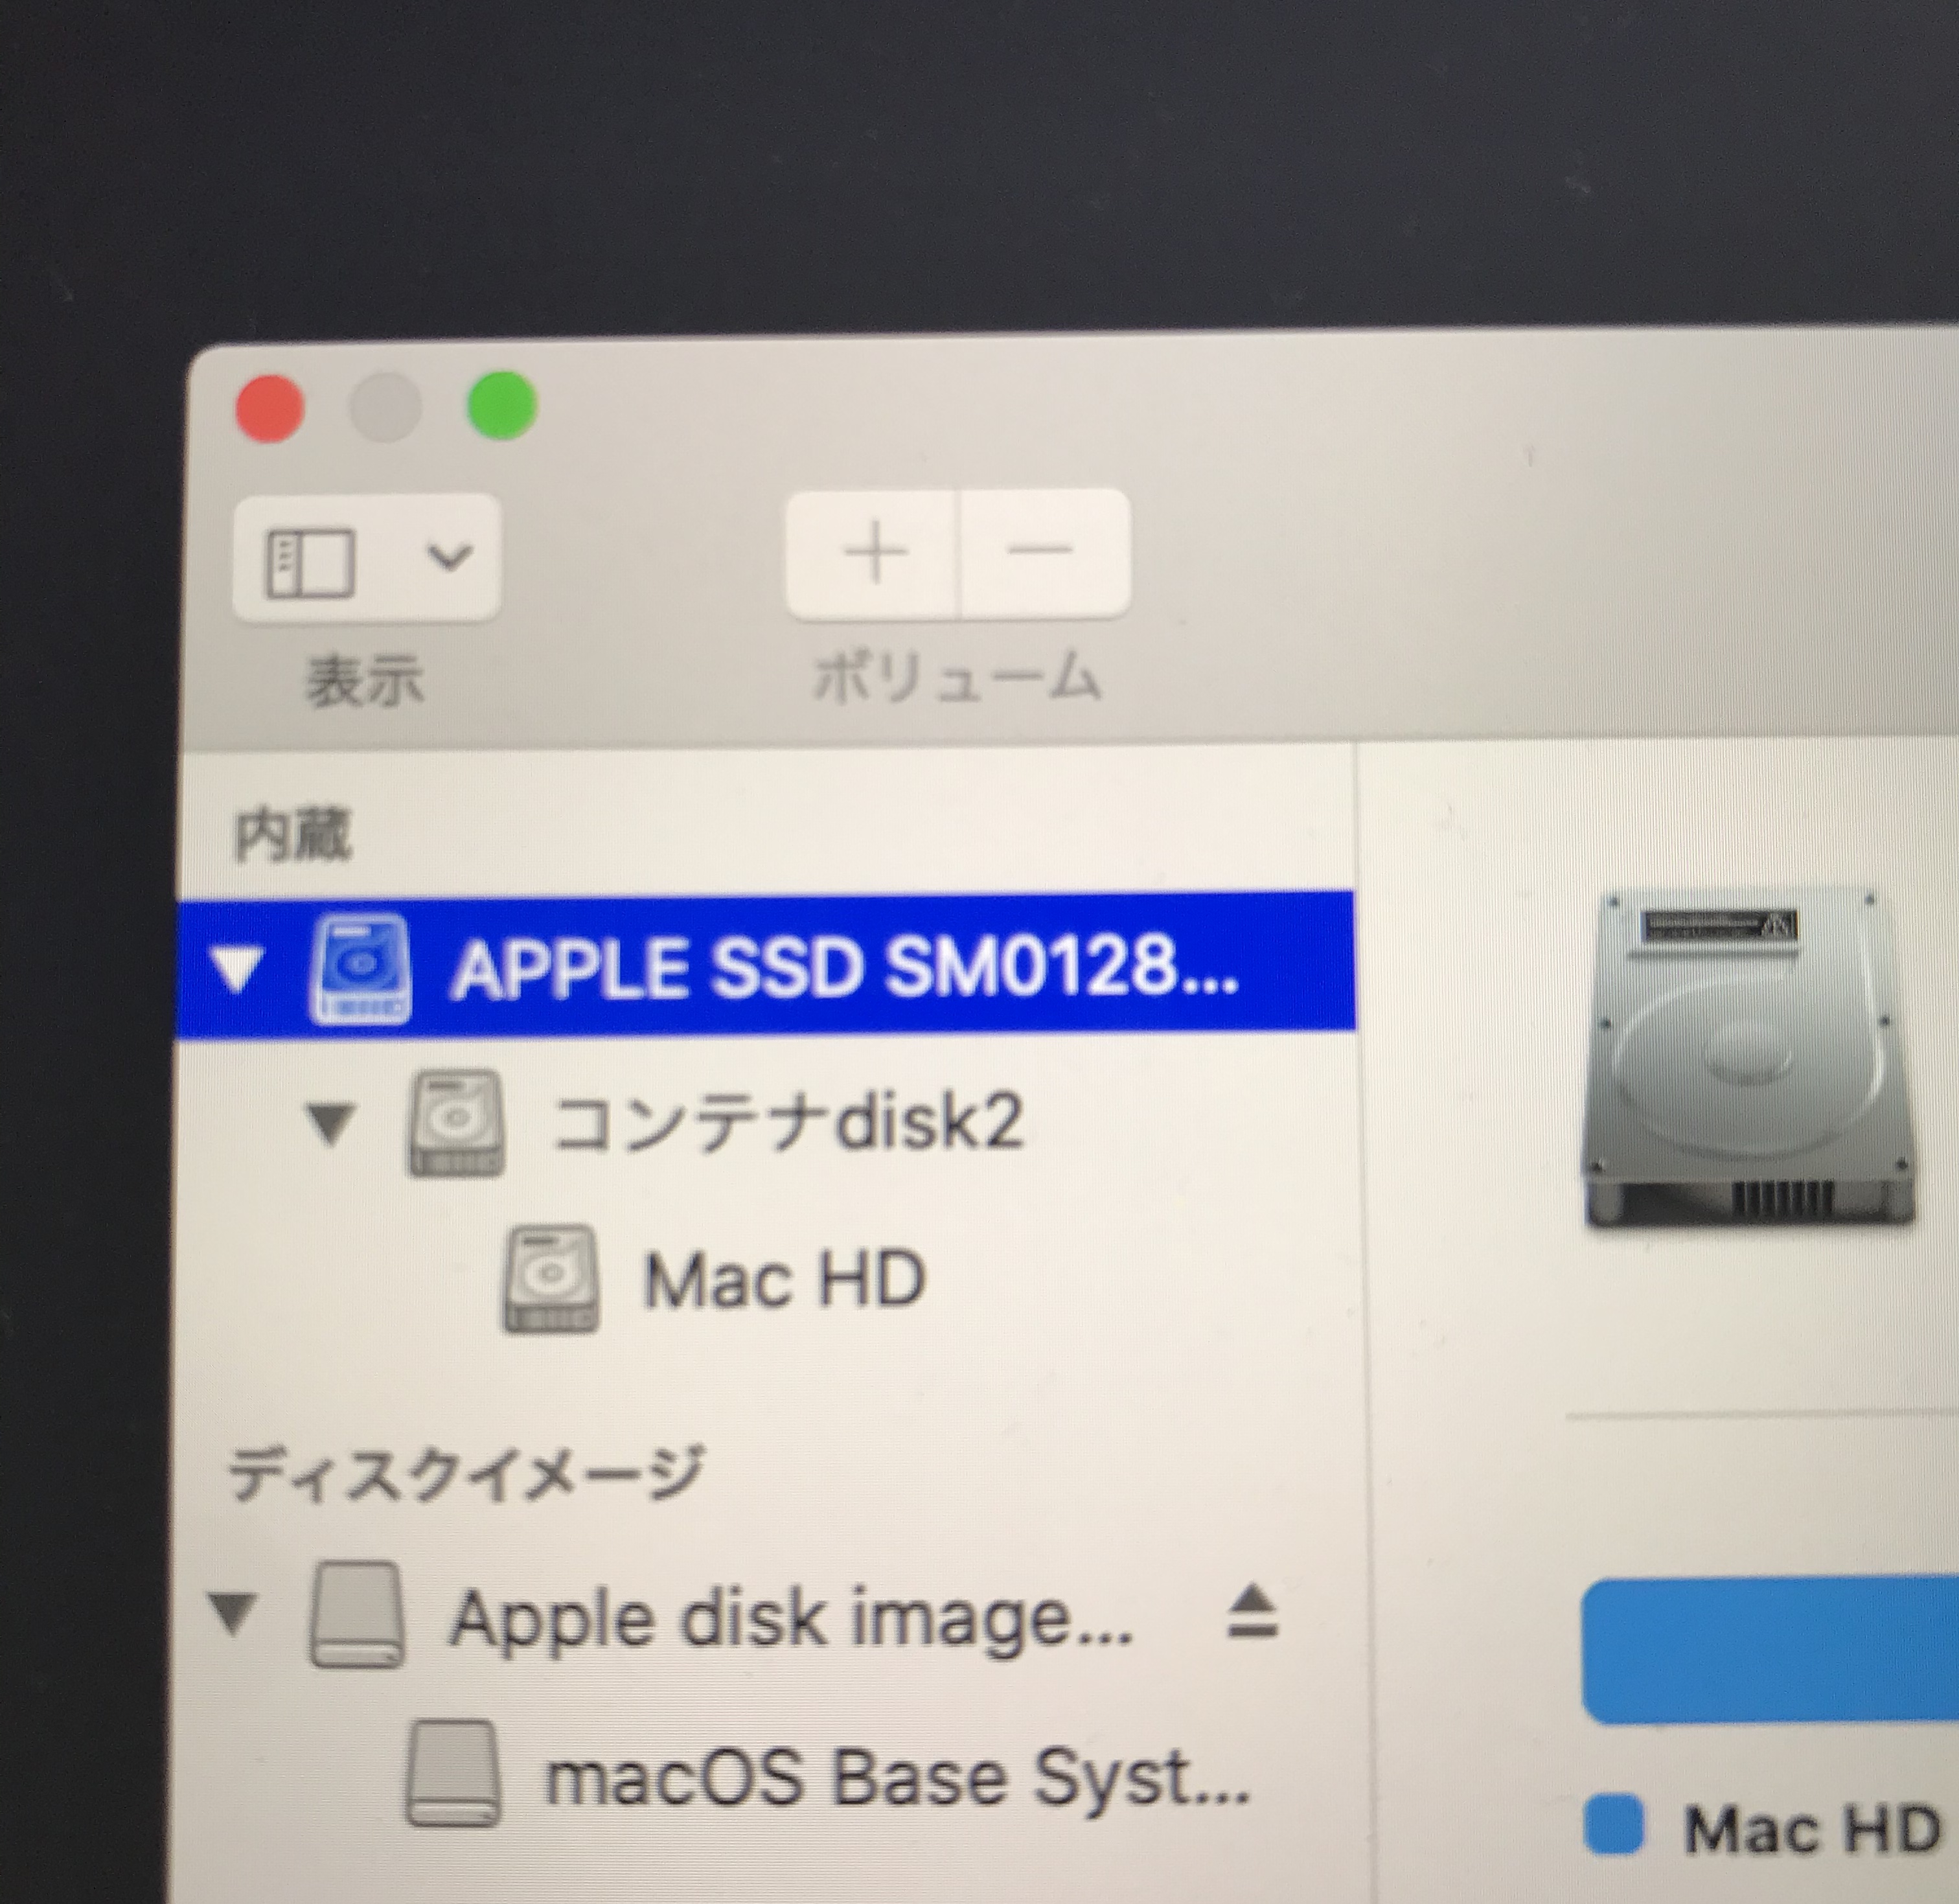Click the Apple disk image drive icon
This screenshot has width=1959, height=1904.
click(x=357, y=1615)
